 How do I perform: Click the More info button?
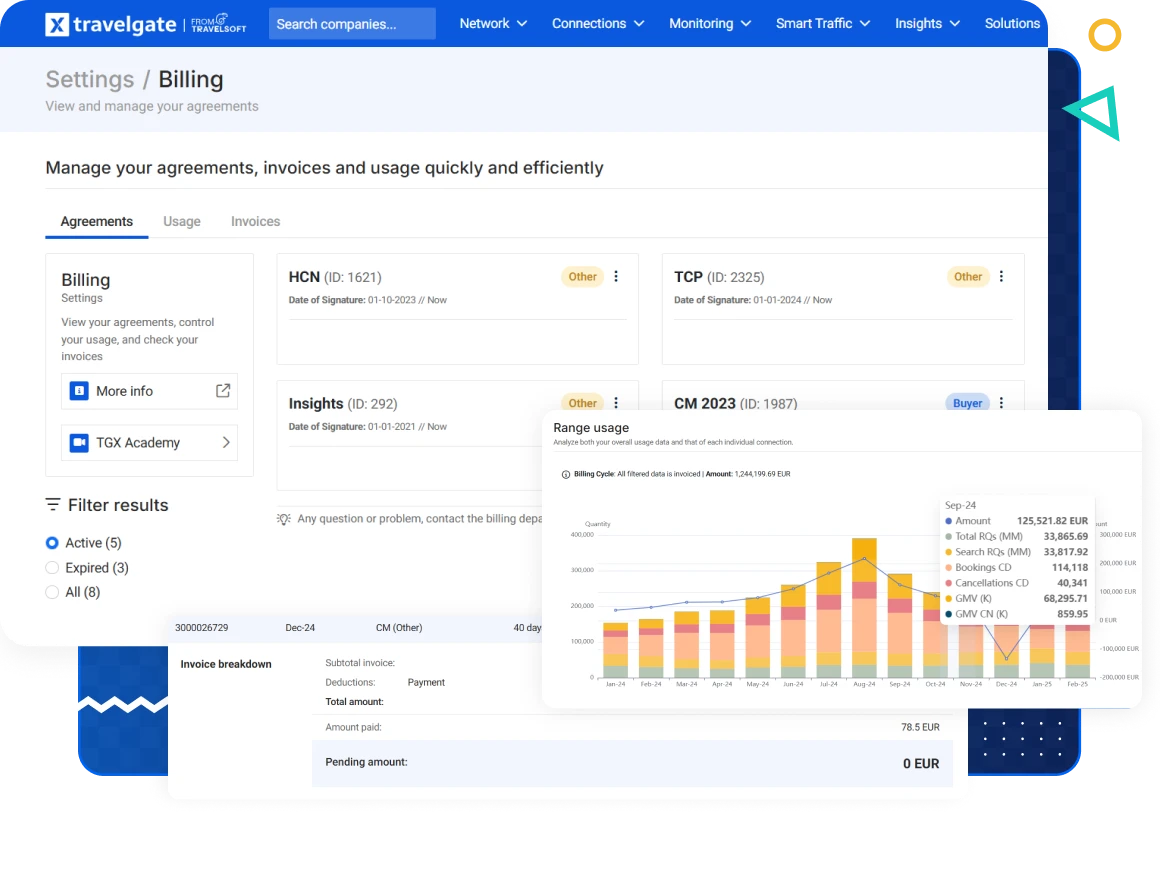[149, 391]
